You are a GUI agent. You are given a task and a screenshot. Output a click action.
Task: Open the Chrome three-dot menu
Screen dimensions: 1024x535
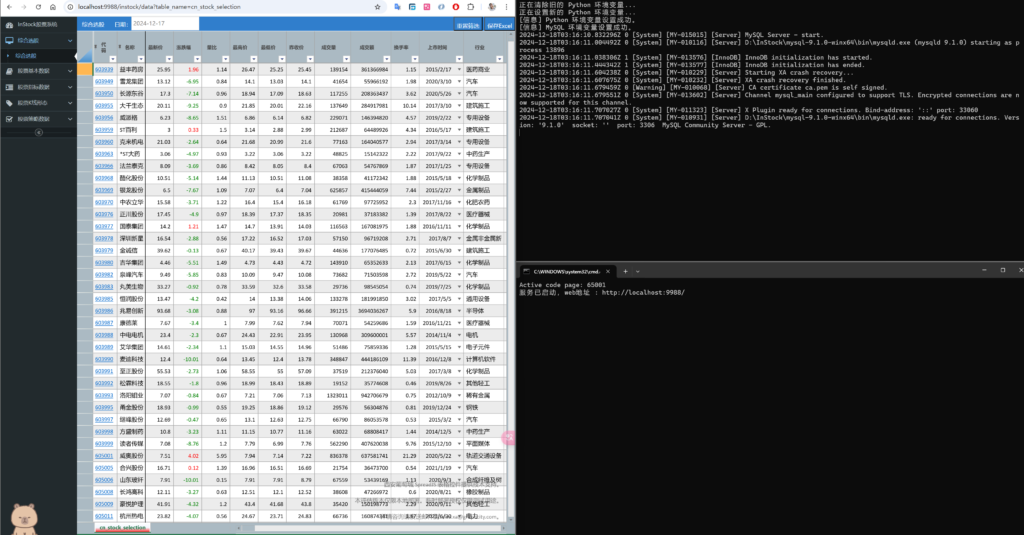pos(506,6)
